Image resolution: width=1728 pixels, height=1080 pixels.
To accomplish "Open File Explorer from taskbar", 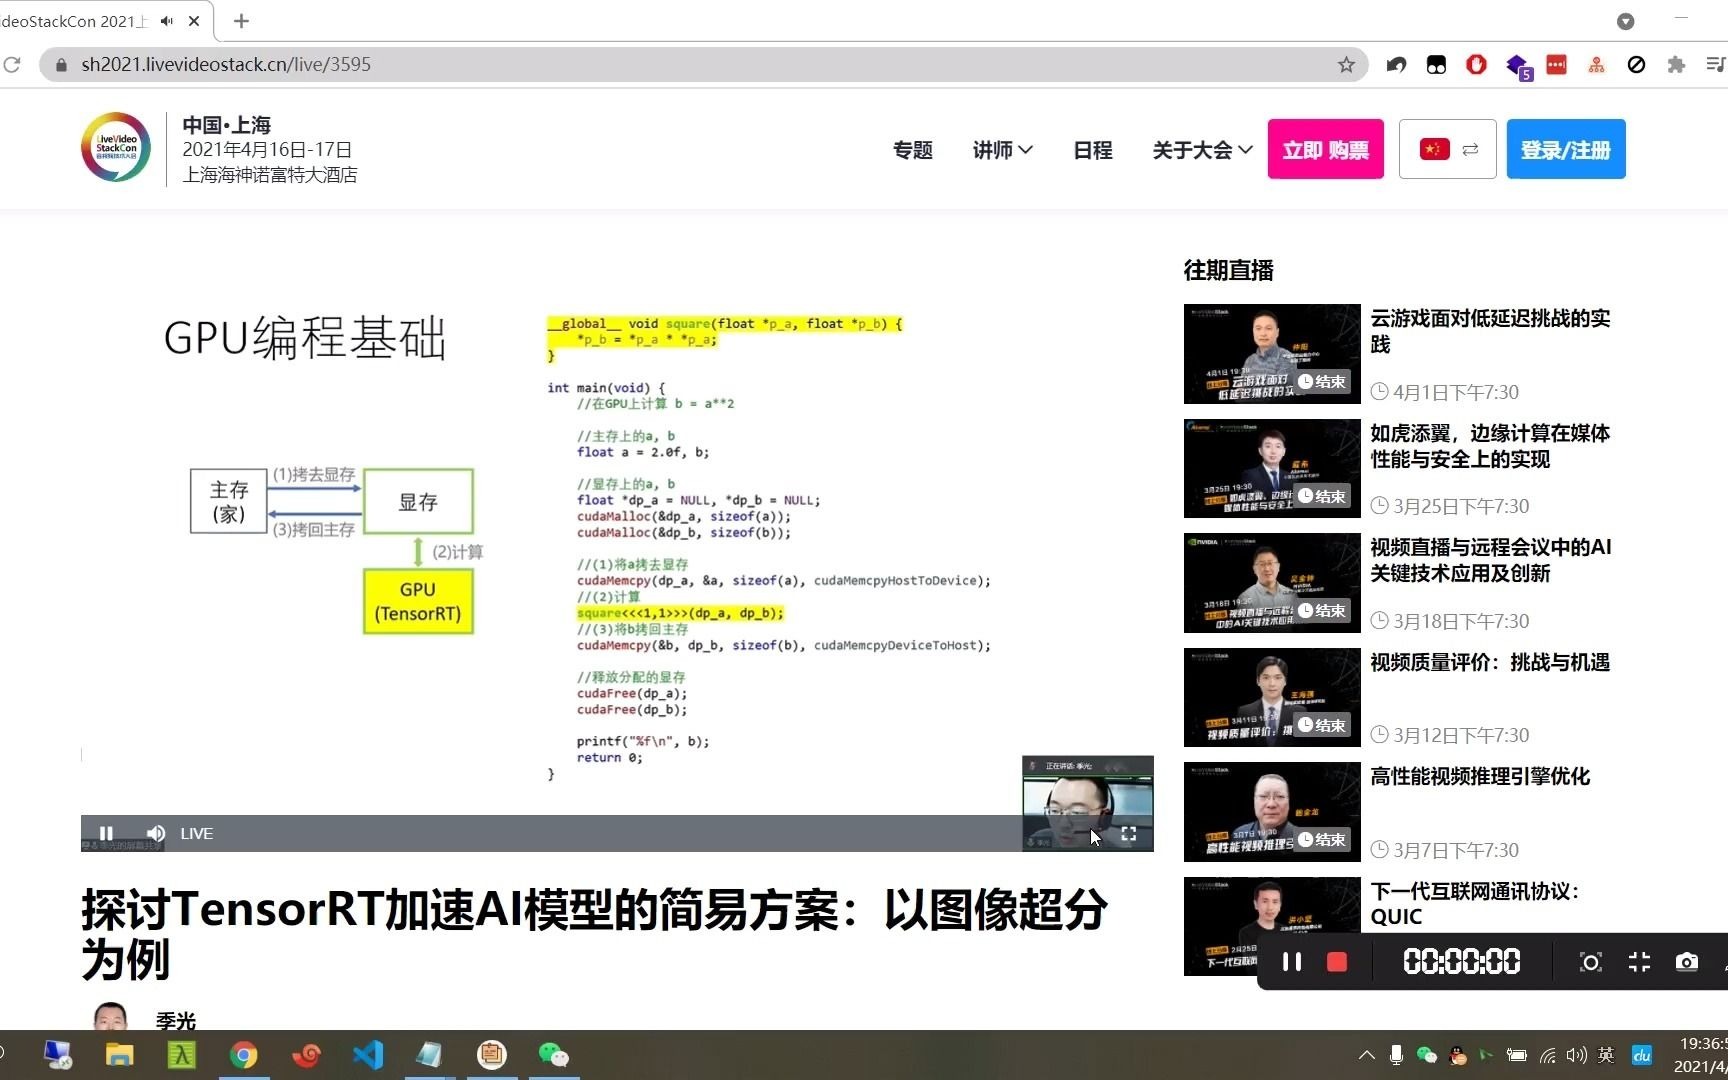I will (119, 1055).
